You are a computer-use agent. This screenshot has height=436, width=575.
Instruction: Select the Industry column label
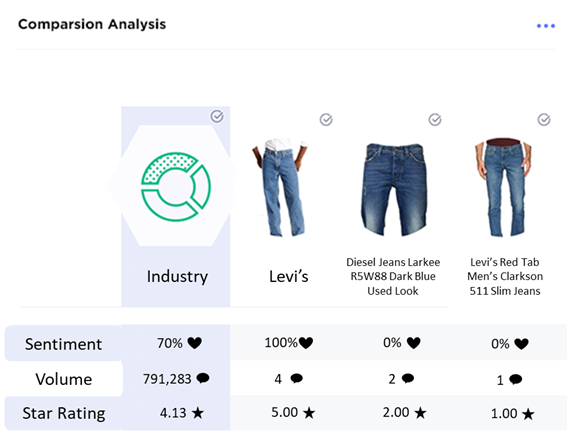click(177, 276)
